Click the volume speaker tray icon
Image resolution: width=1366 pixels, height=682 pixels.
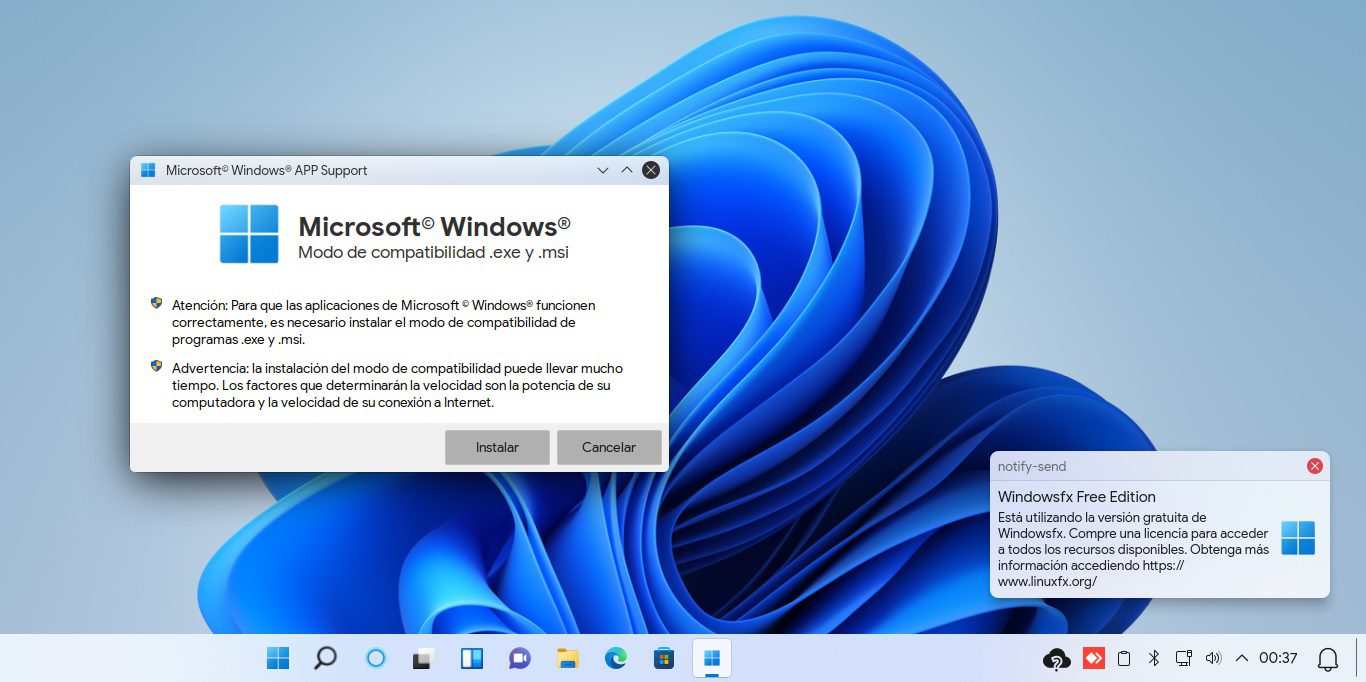(1214, 658)
